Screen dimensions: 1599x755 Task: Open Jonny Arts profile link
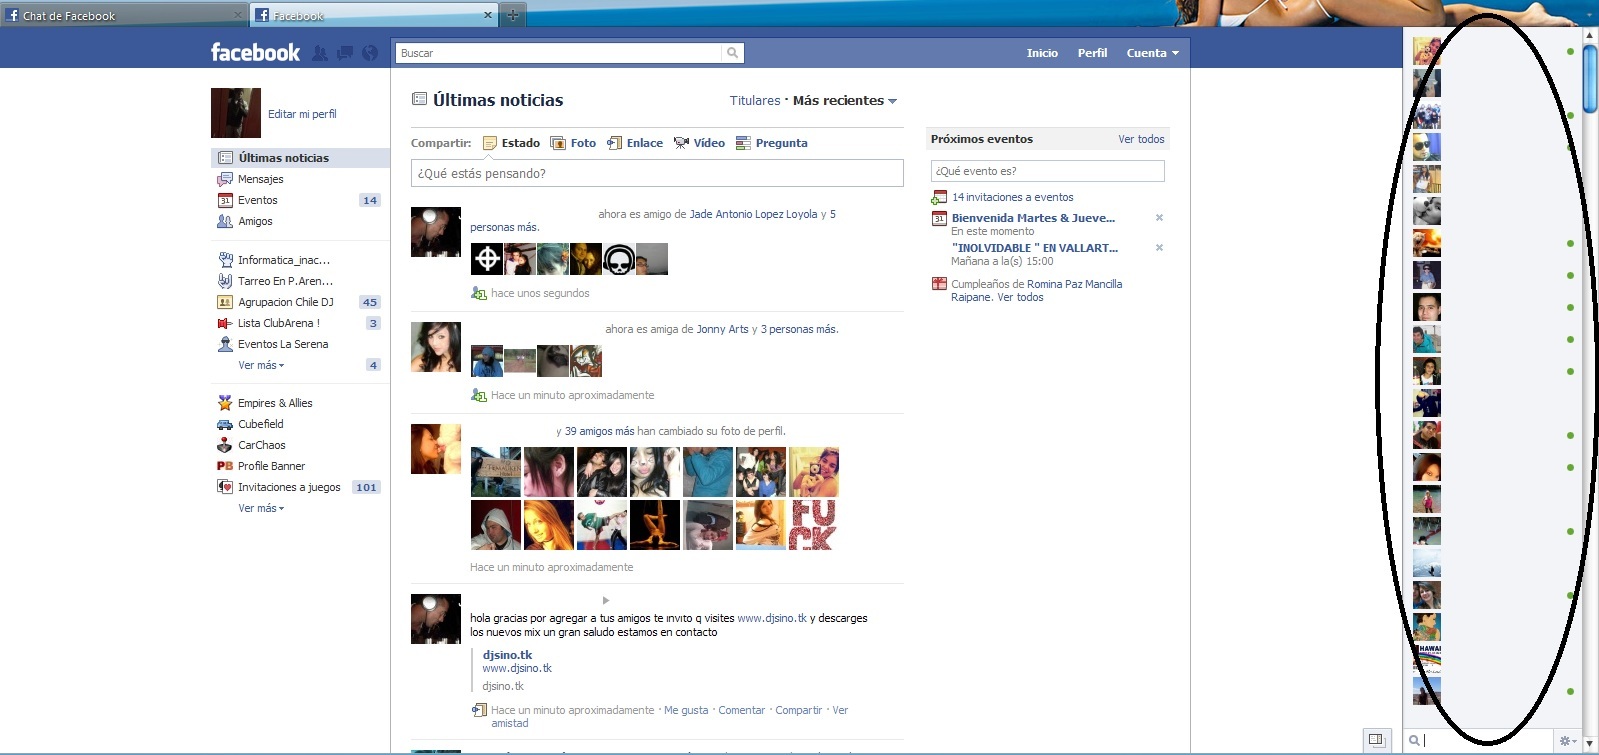[x=722, y=329]
